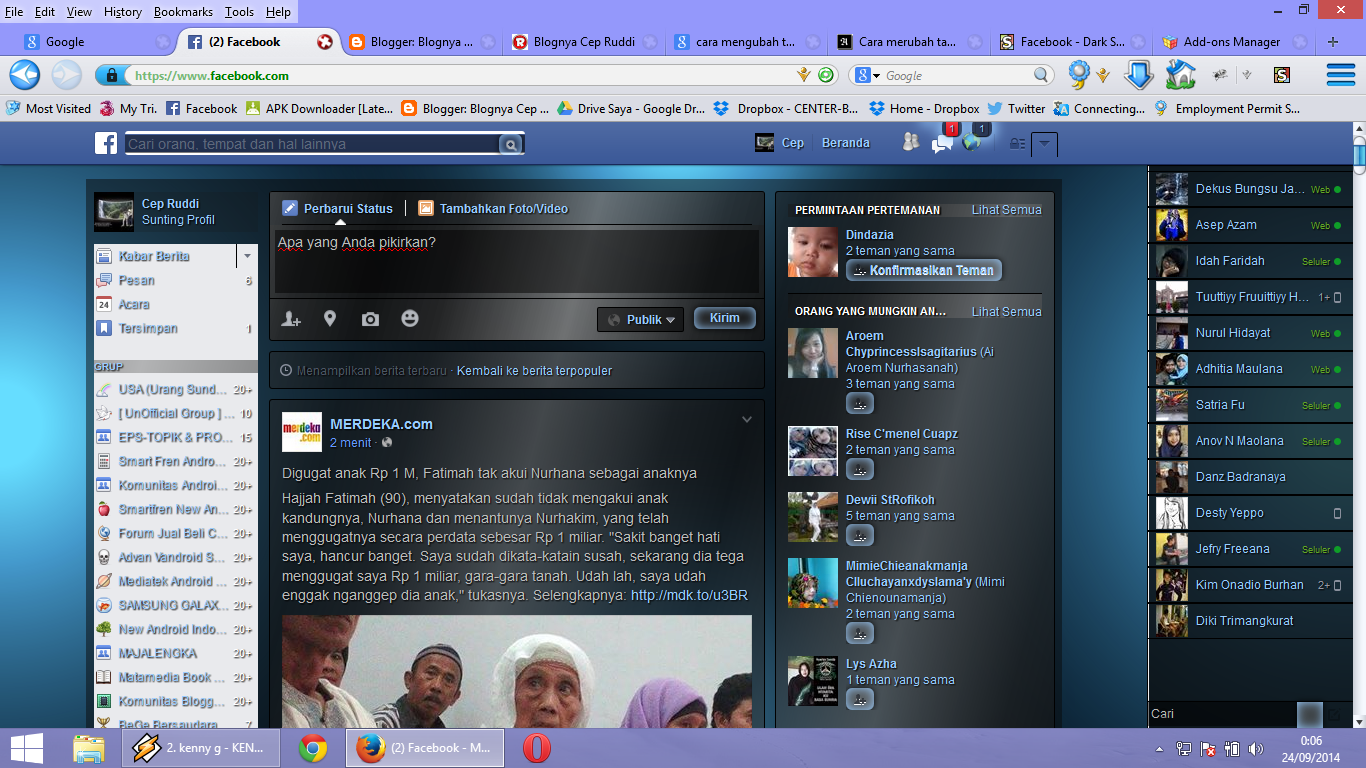Image resolution: width=1366 pixels, height=768 pixels.
Task: Open the blue downloads arrow icon
Action: 1138,75
